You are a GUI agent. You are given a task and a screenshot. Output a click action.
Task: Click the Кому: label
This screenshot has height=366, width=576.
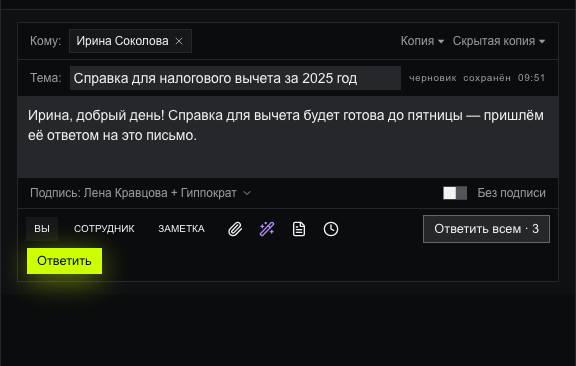click(x=46, y=41)
